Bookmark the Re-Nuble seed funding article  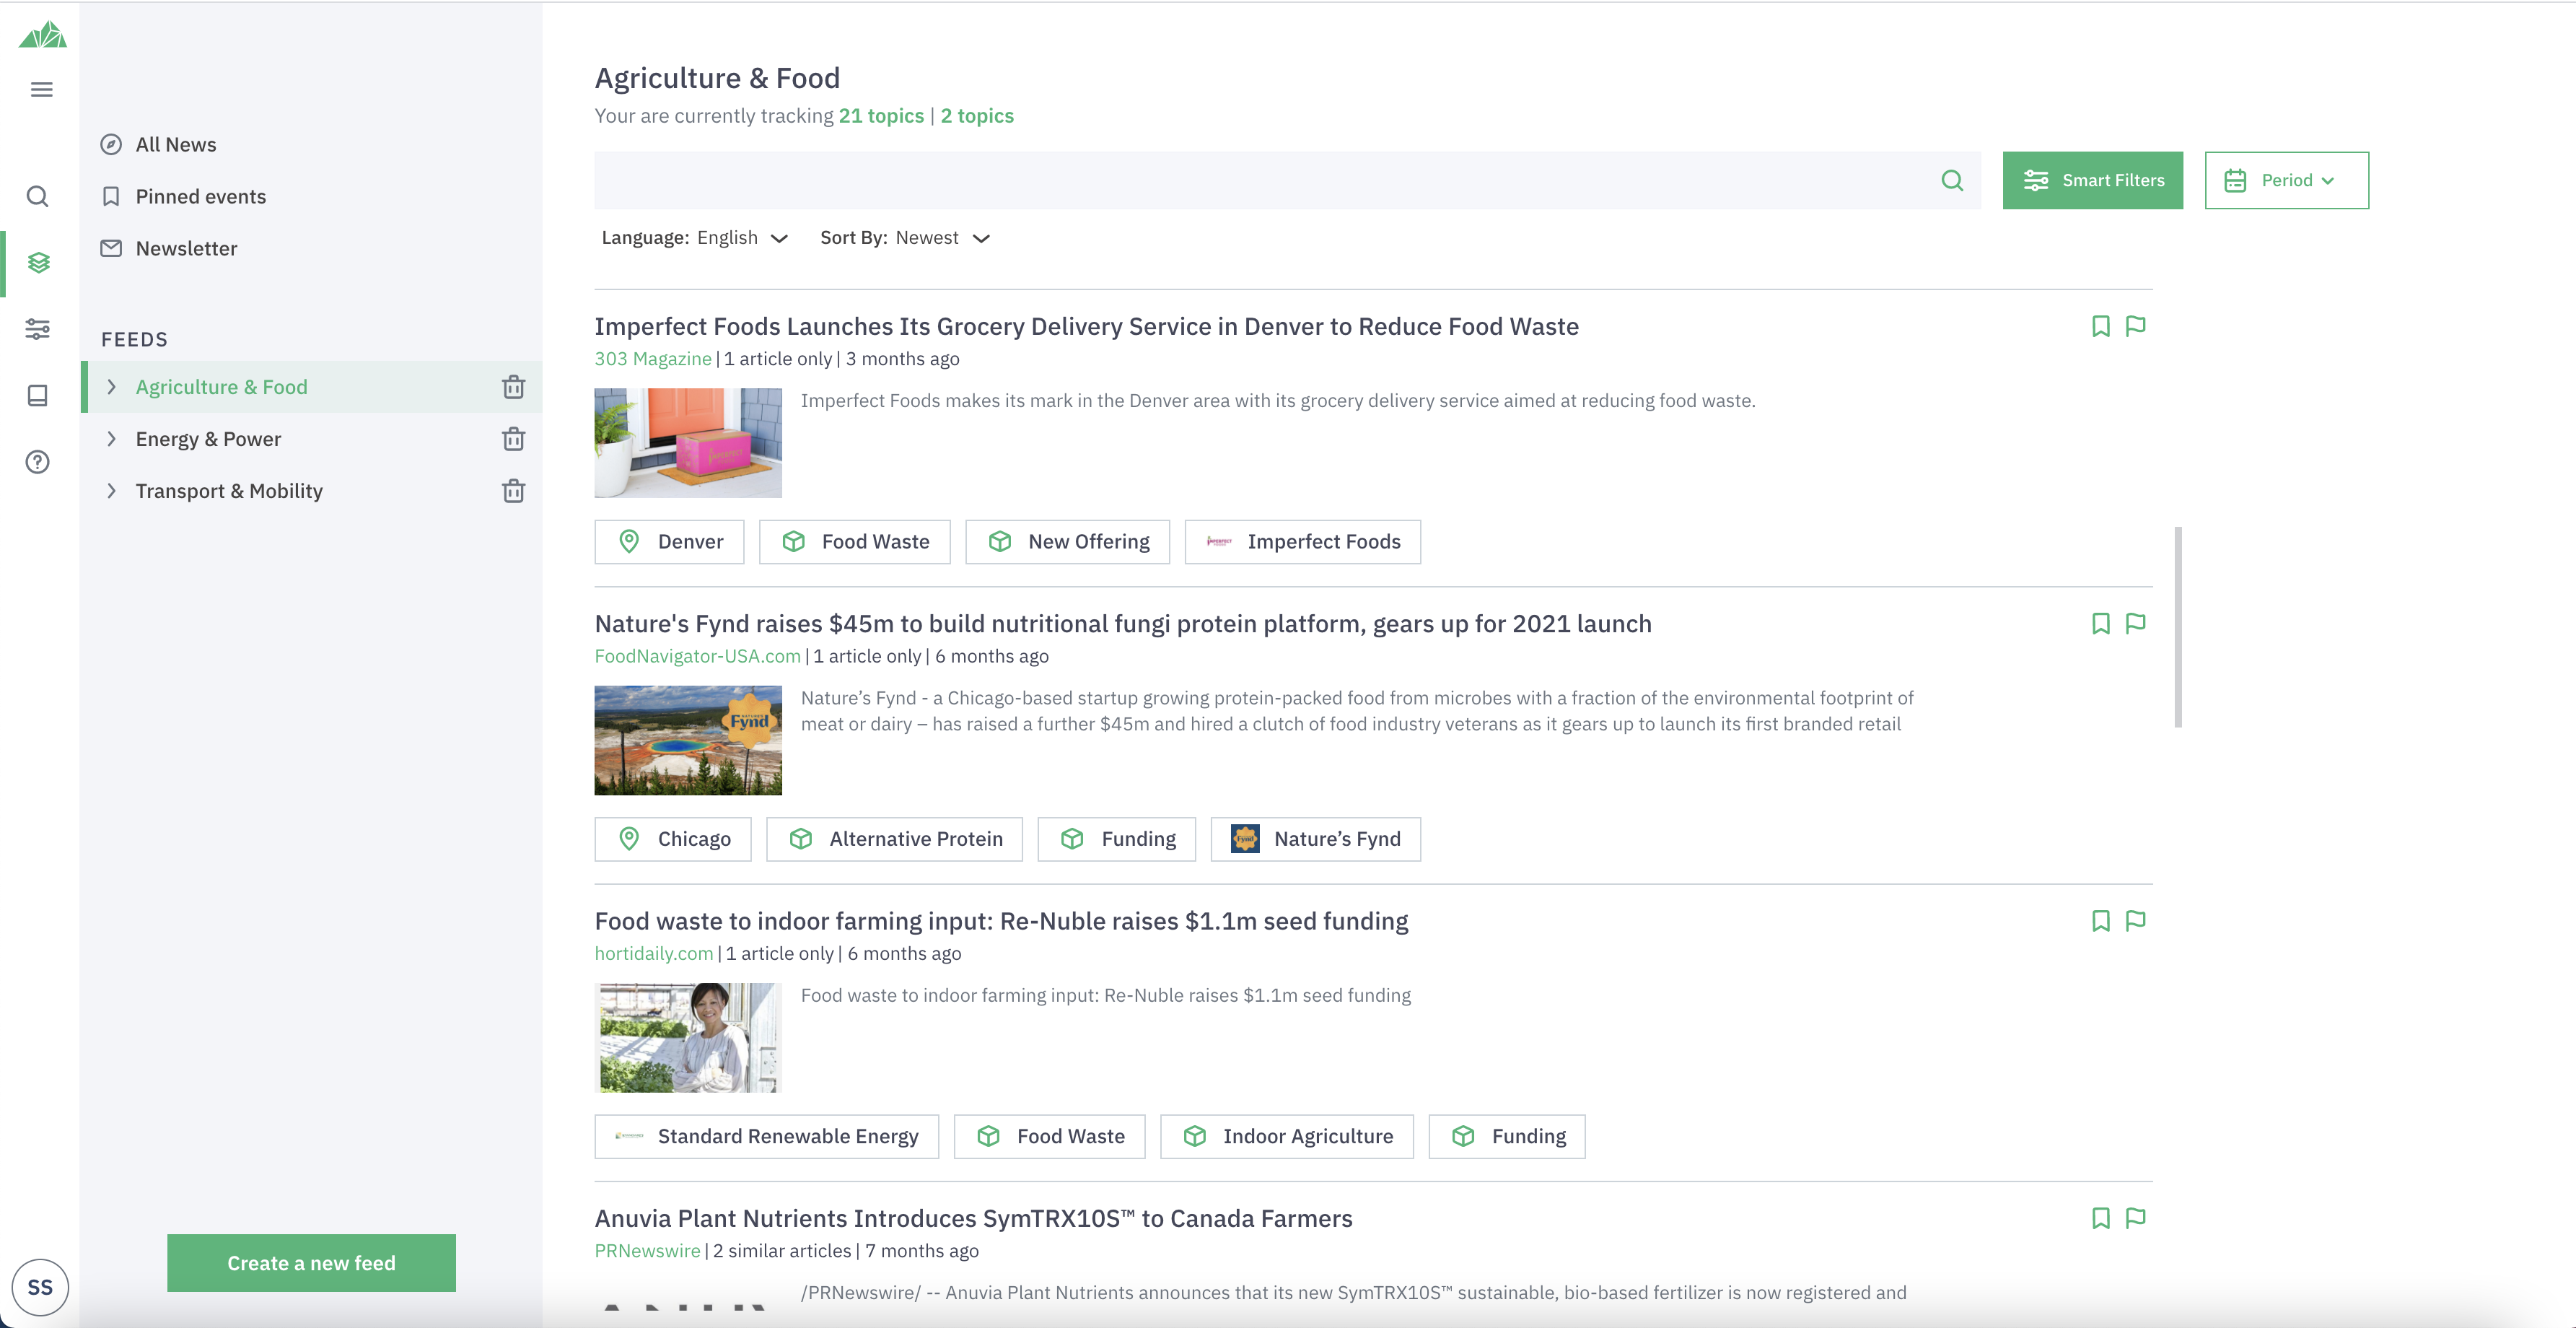point(2100,921)
